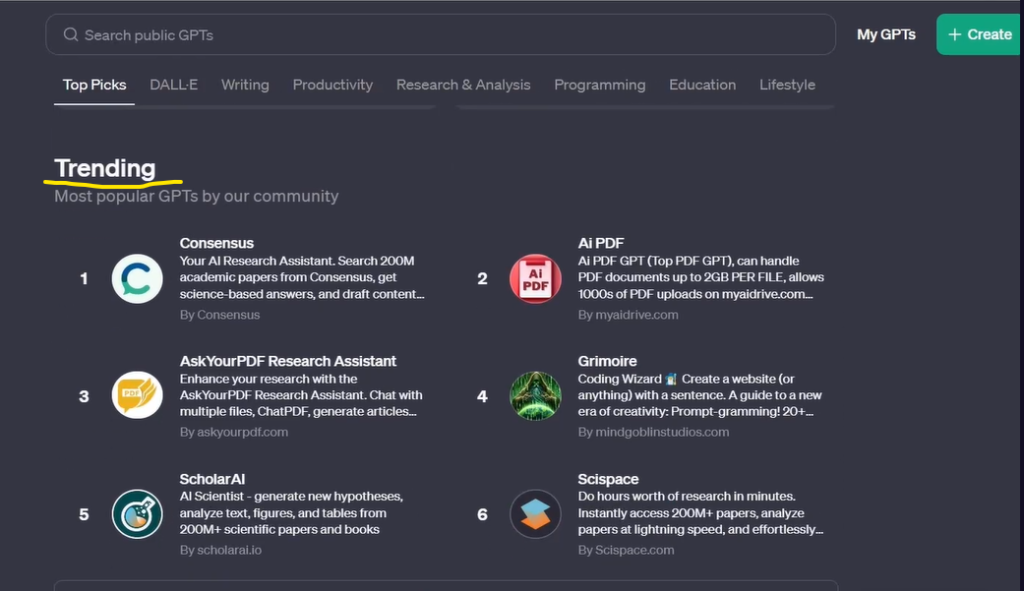Click the Grimoire 'Coding Wizard' description
Viewport: 1024px width, 591px height.
point(700,395)
